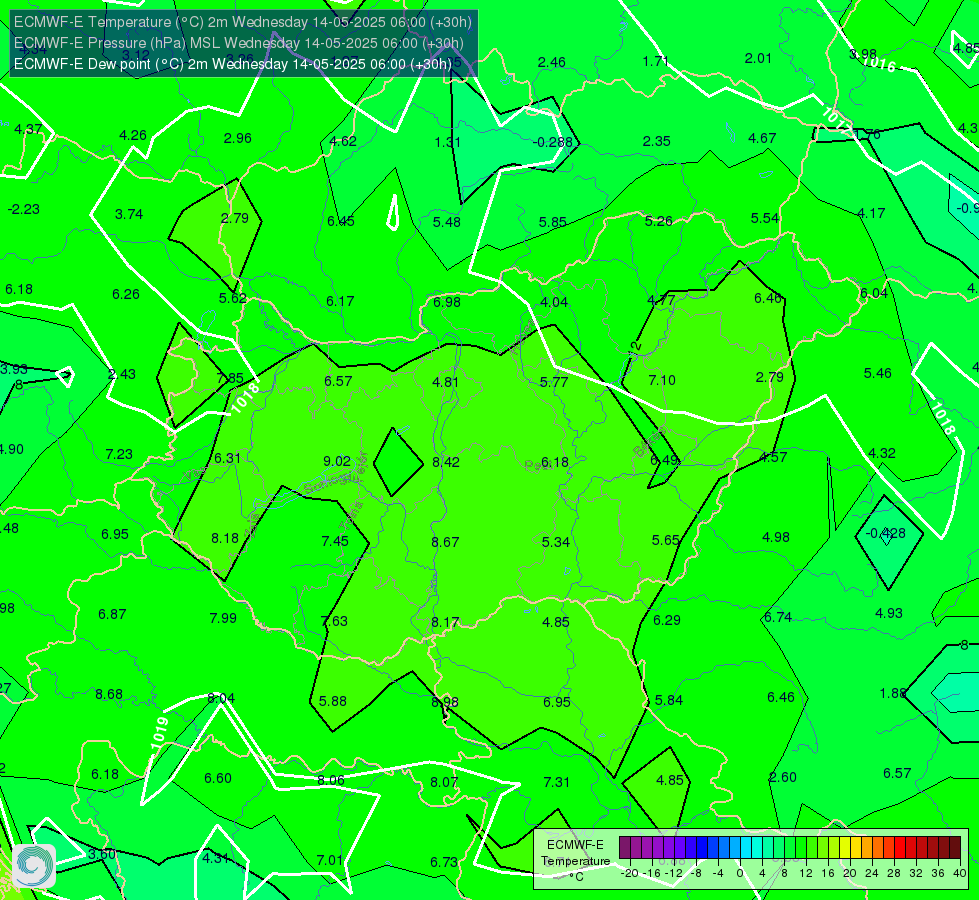
Task: Click the 6.74 dew point value
Action: (x=778, y=617)
